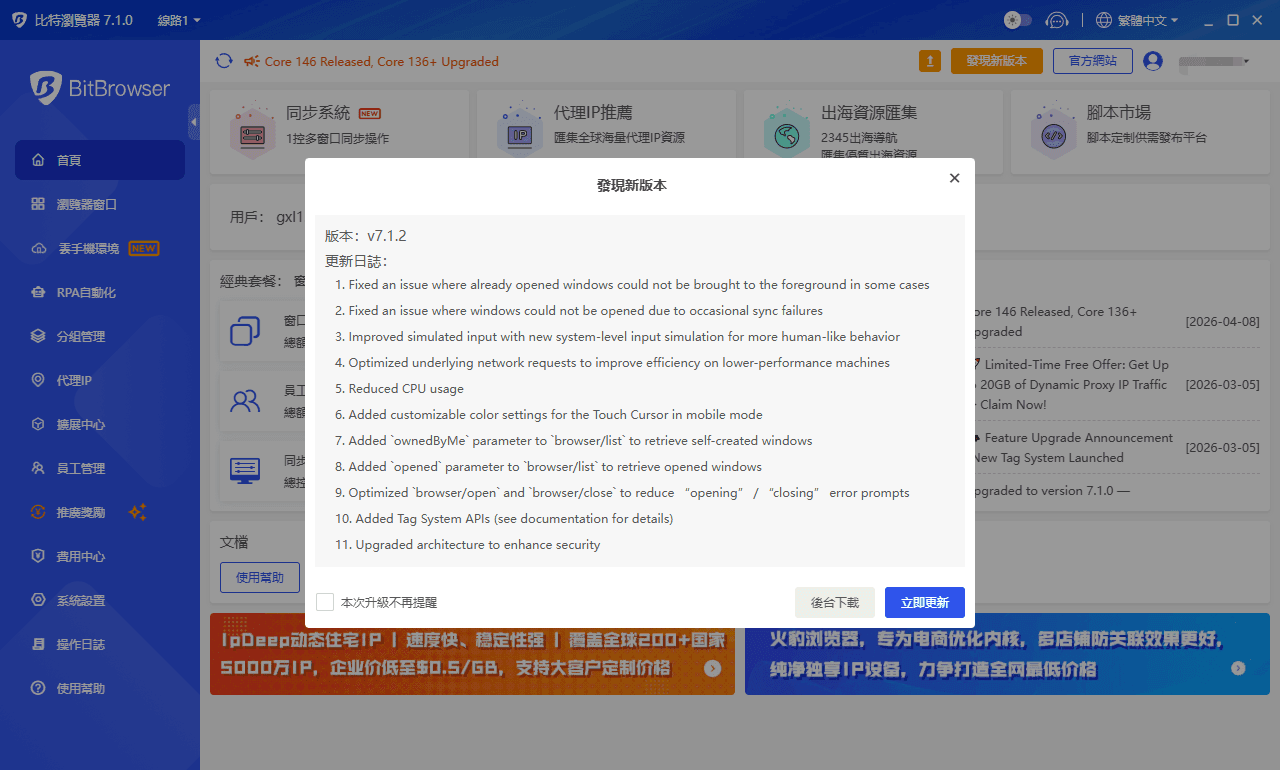Click the 腳本市場 code icon
Viewport: 1280px width, 770px height.
coord(1053,133)
